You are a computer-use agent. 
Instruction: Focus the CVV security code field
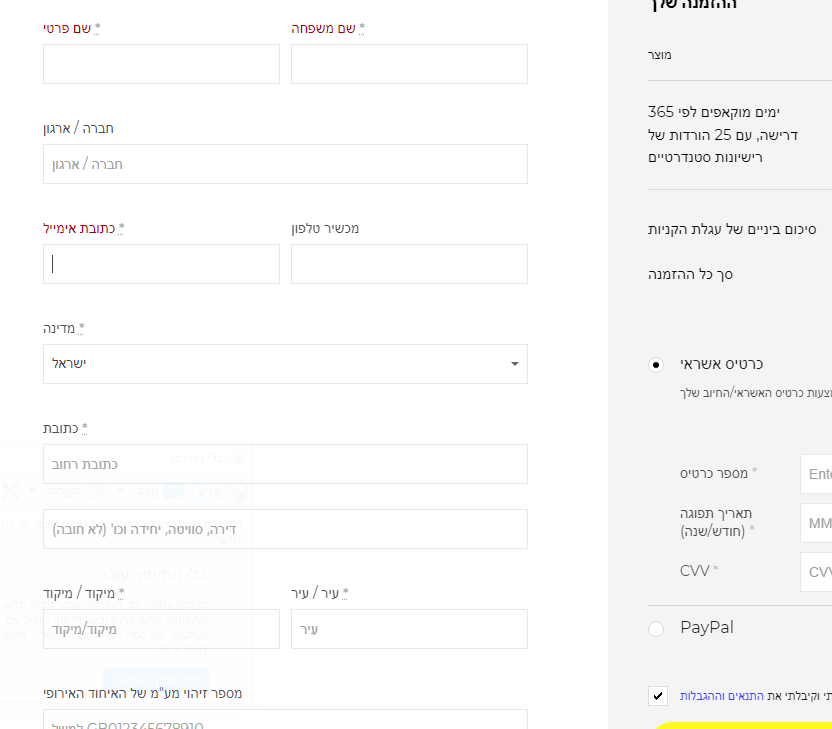[816, 572]
